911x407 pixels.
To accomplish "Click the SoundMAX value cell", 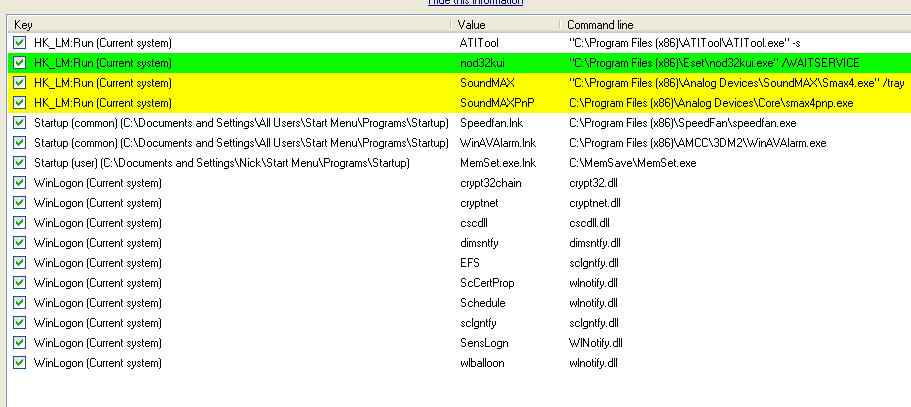I will click(x=487, y=83).
